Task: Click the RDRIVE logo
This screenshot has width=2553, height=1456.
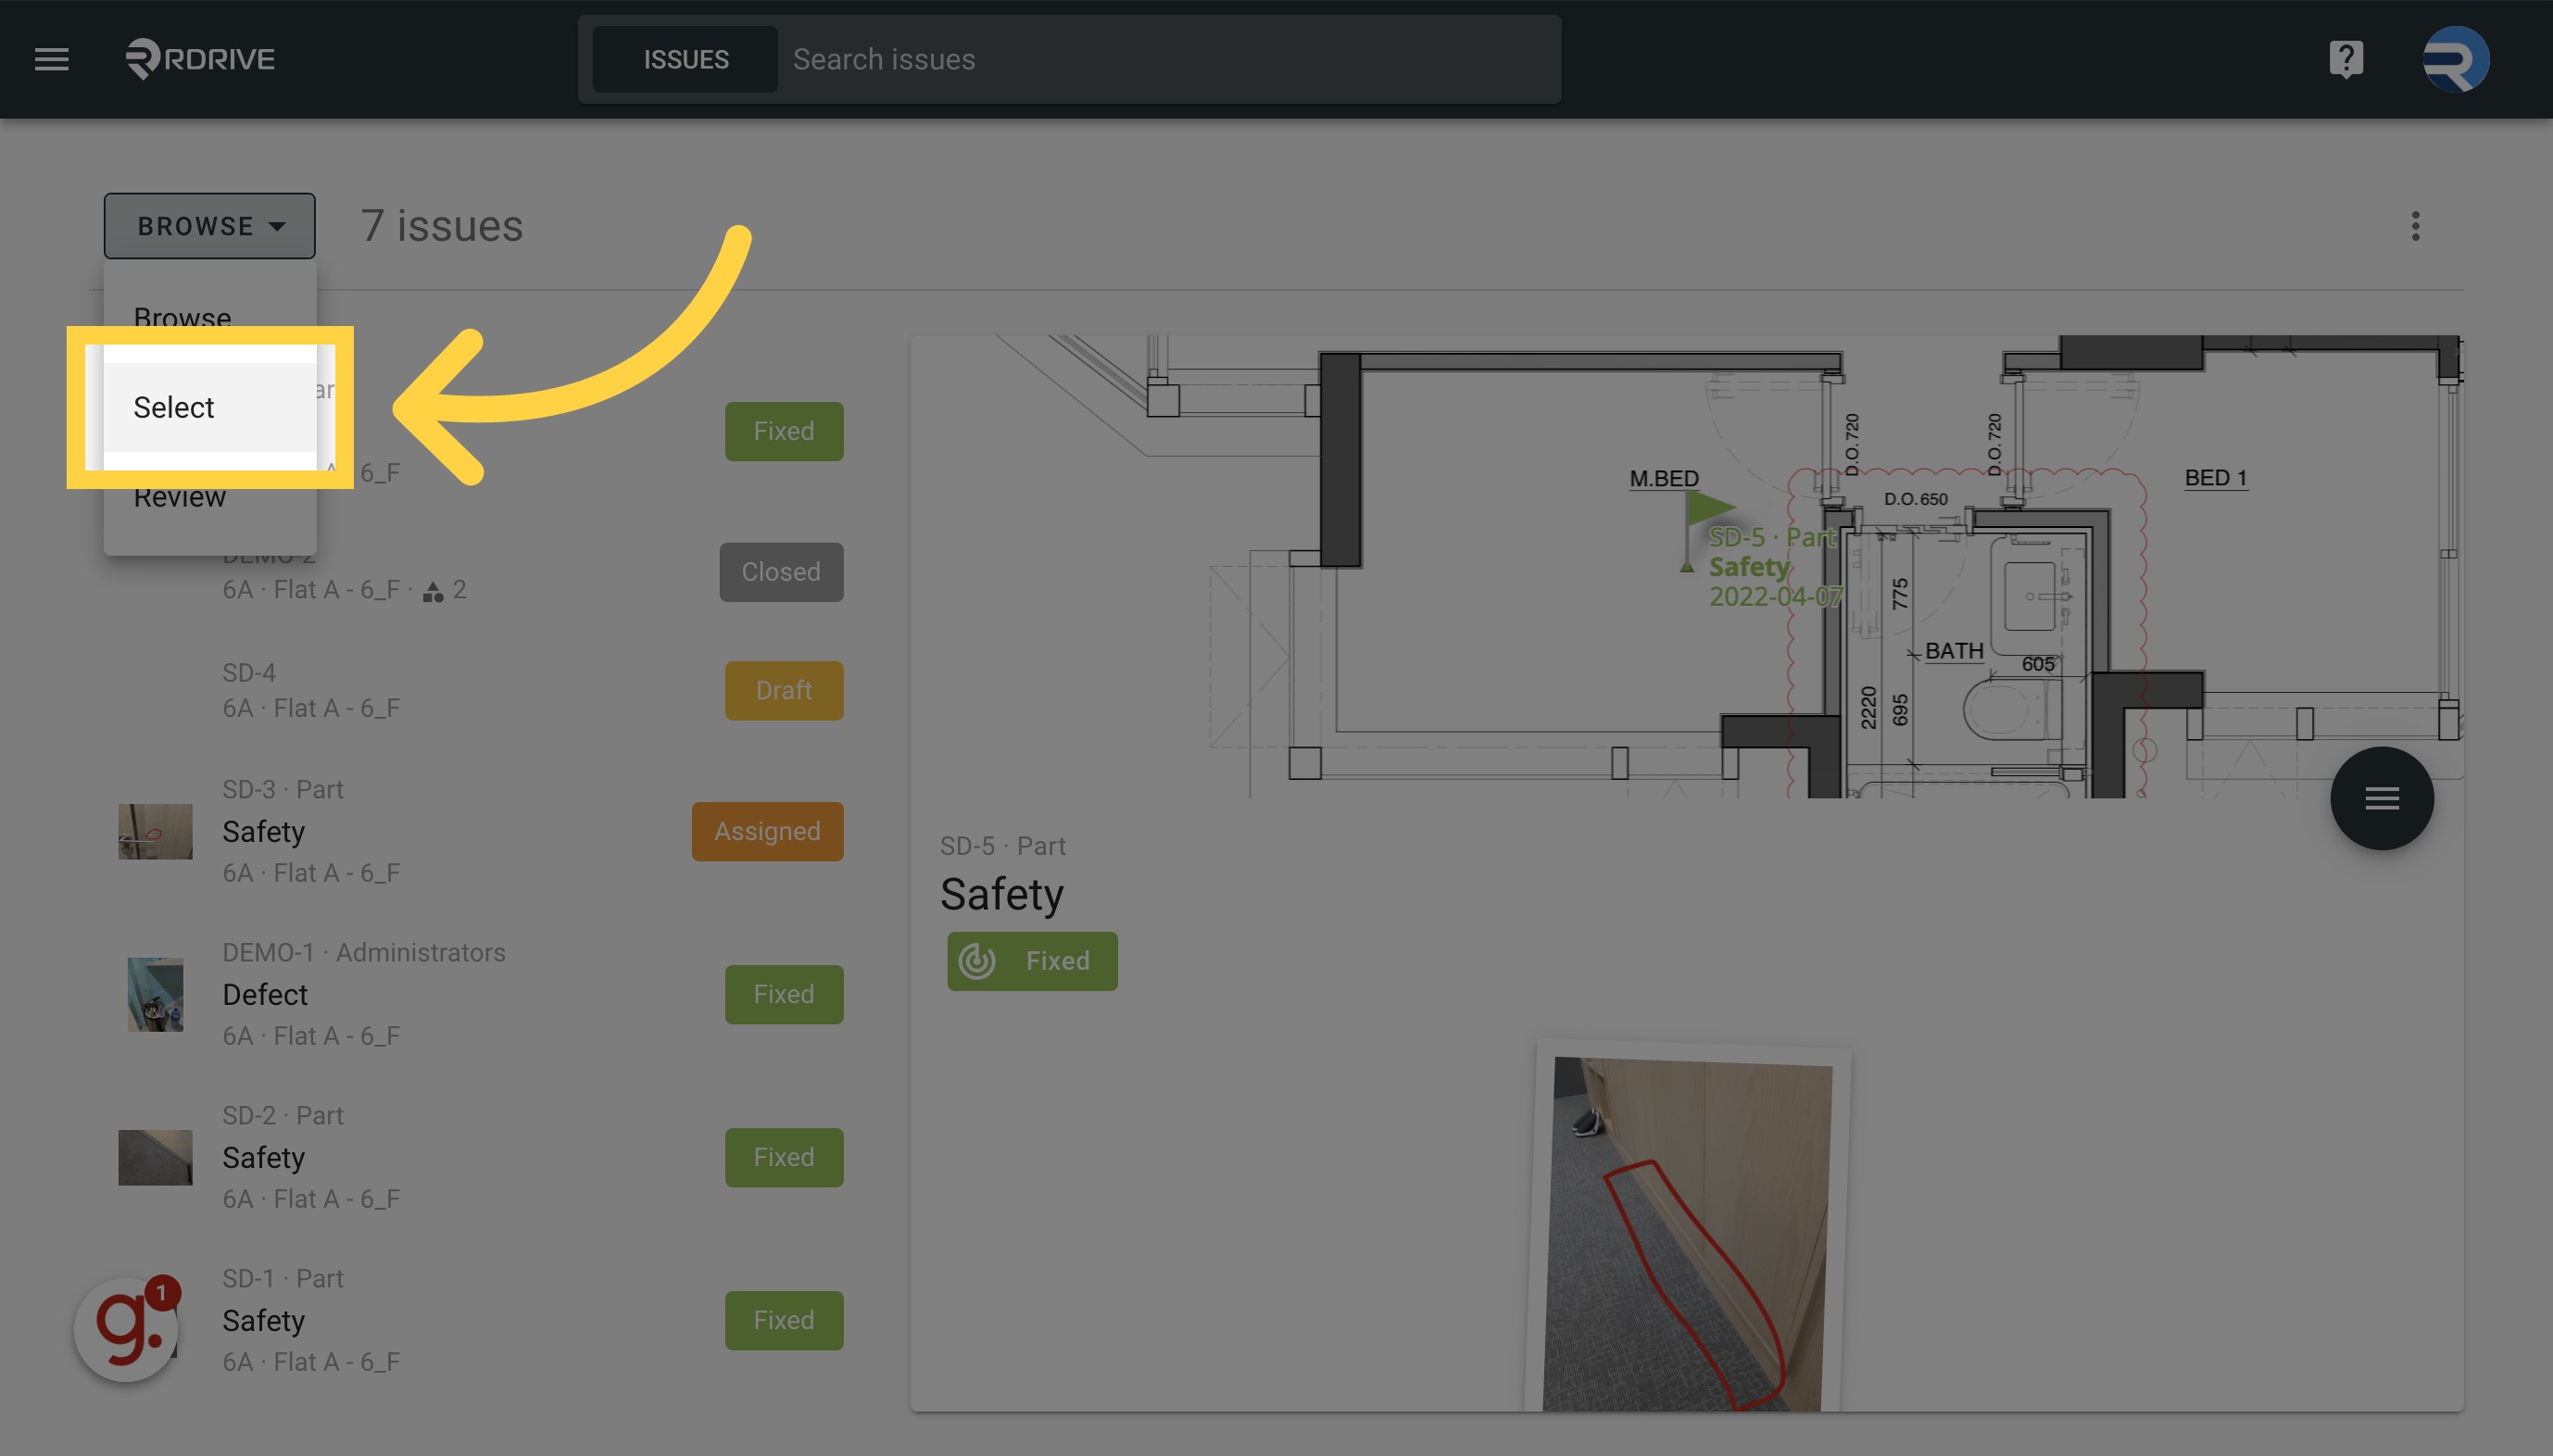Action: tap(200, 59)
